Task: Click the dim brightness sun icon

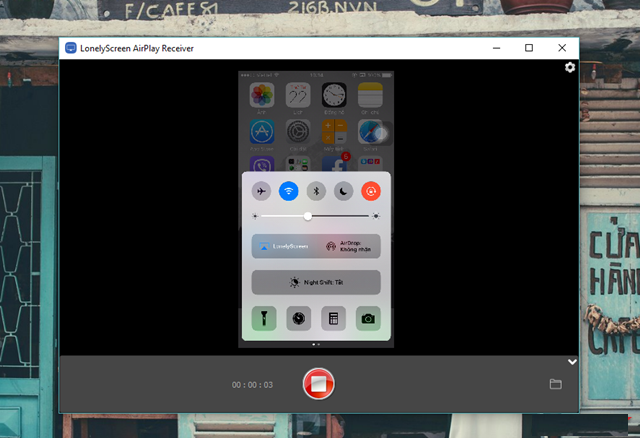Action: (256, 216)
